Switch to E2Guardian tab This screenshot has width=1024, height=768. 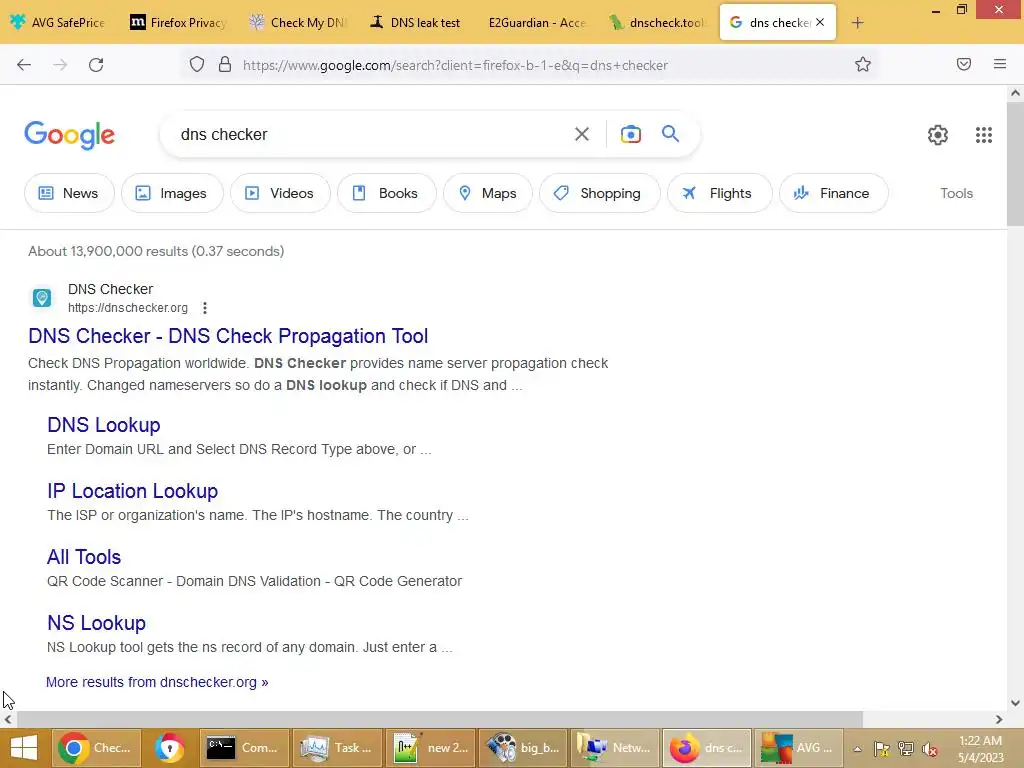point(537,23)
